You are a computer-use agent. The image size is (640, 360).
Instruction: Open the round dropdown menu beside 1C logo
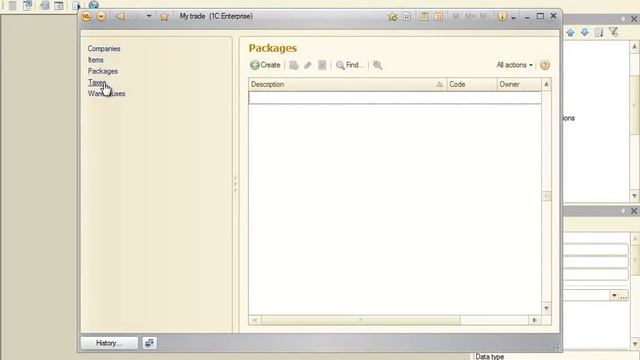(x=101, y=16)
